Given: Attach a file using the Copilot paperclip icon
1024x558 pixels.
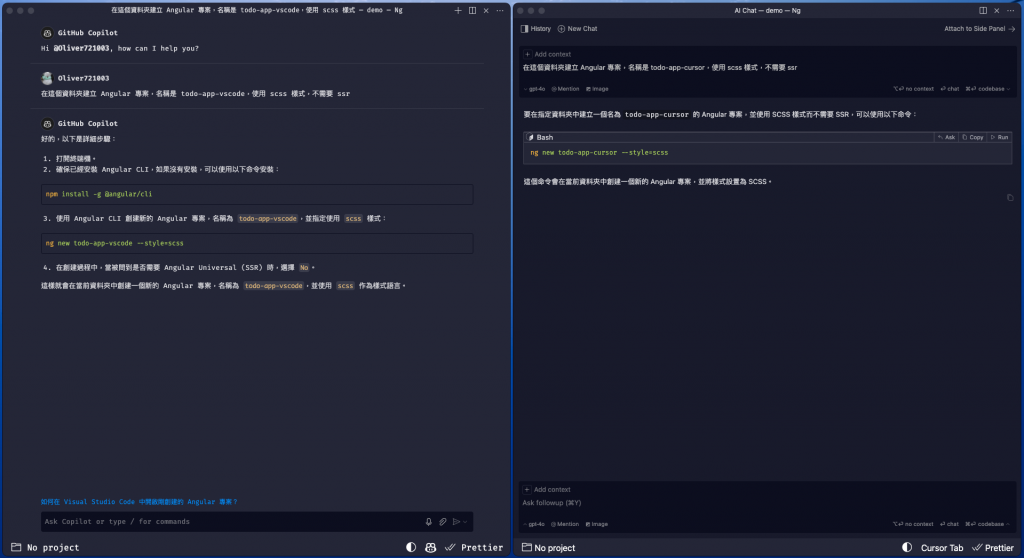Looking at the screenshot, I should click(443, 521).
